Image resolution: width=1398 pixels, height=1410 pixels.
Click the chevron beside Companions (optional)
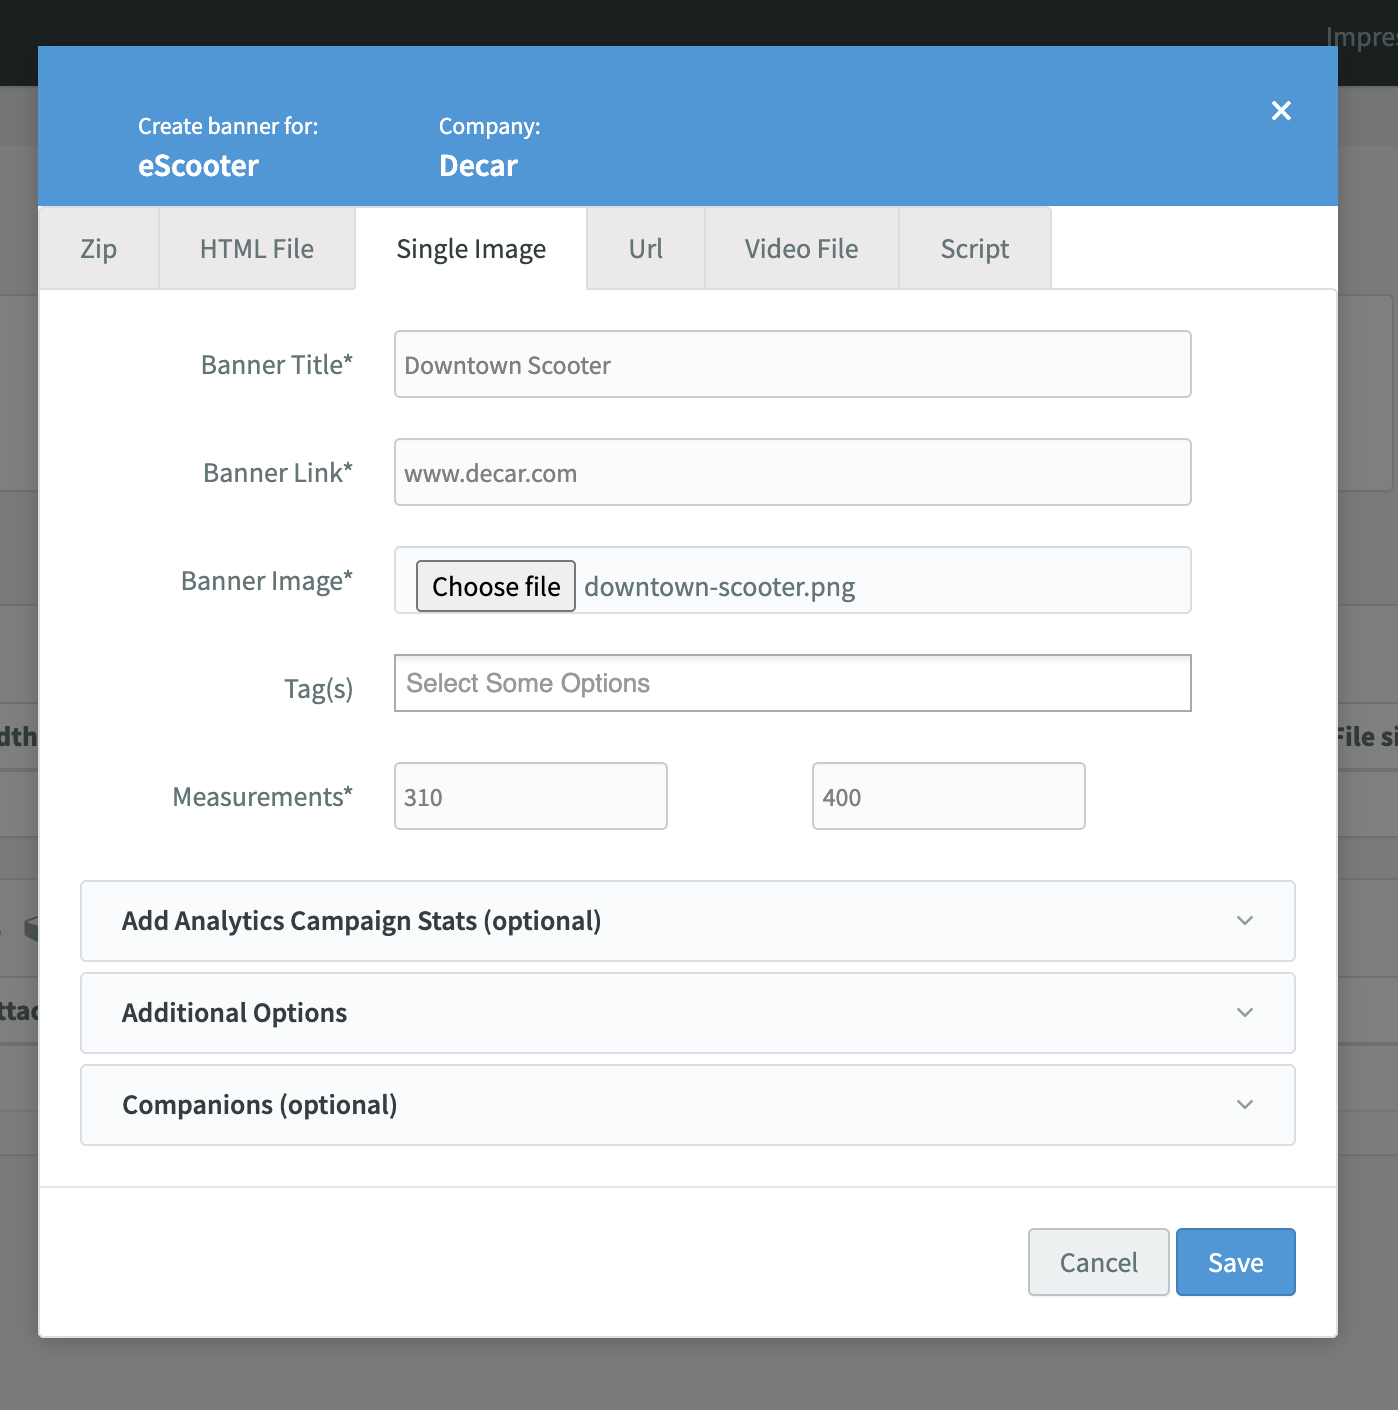point(1245,1105)
